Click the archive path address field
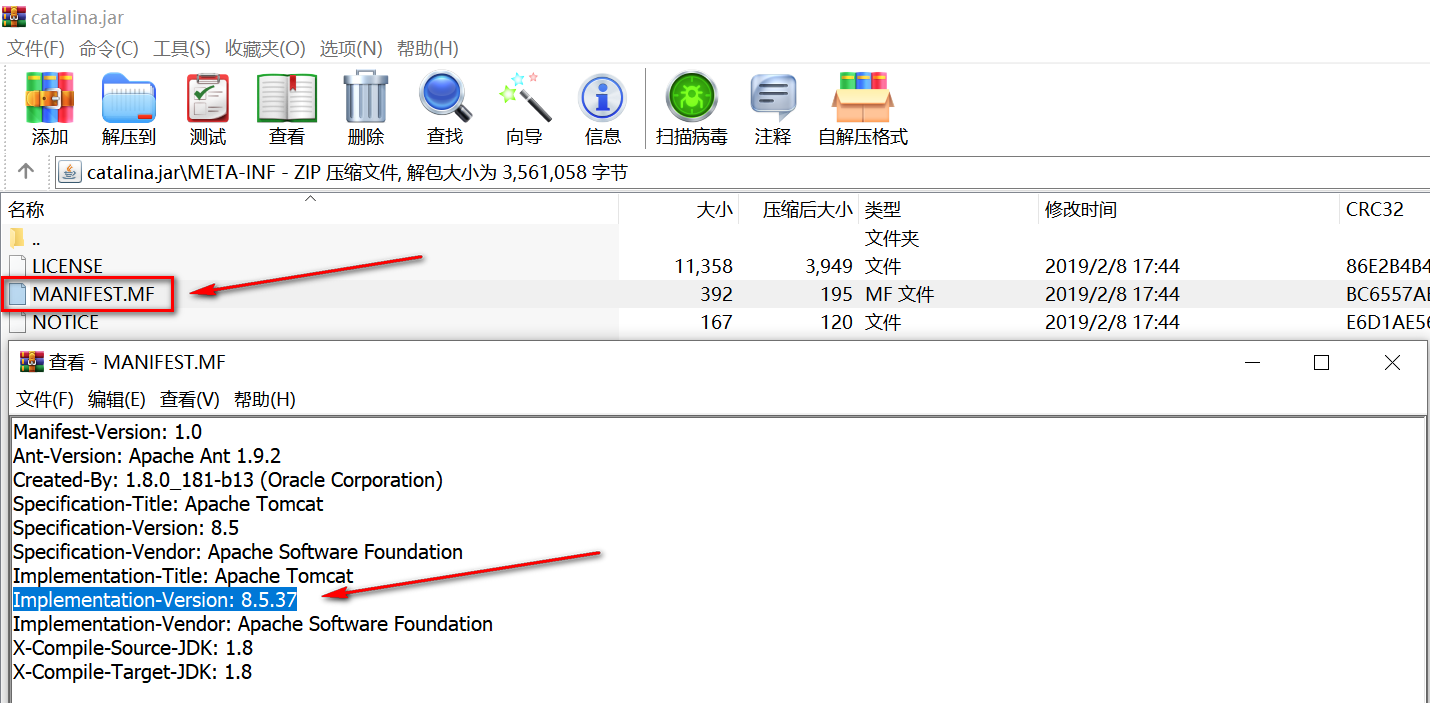Image resolution: width=1430 pixels, height=703 pixels. coord(742,172)
